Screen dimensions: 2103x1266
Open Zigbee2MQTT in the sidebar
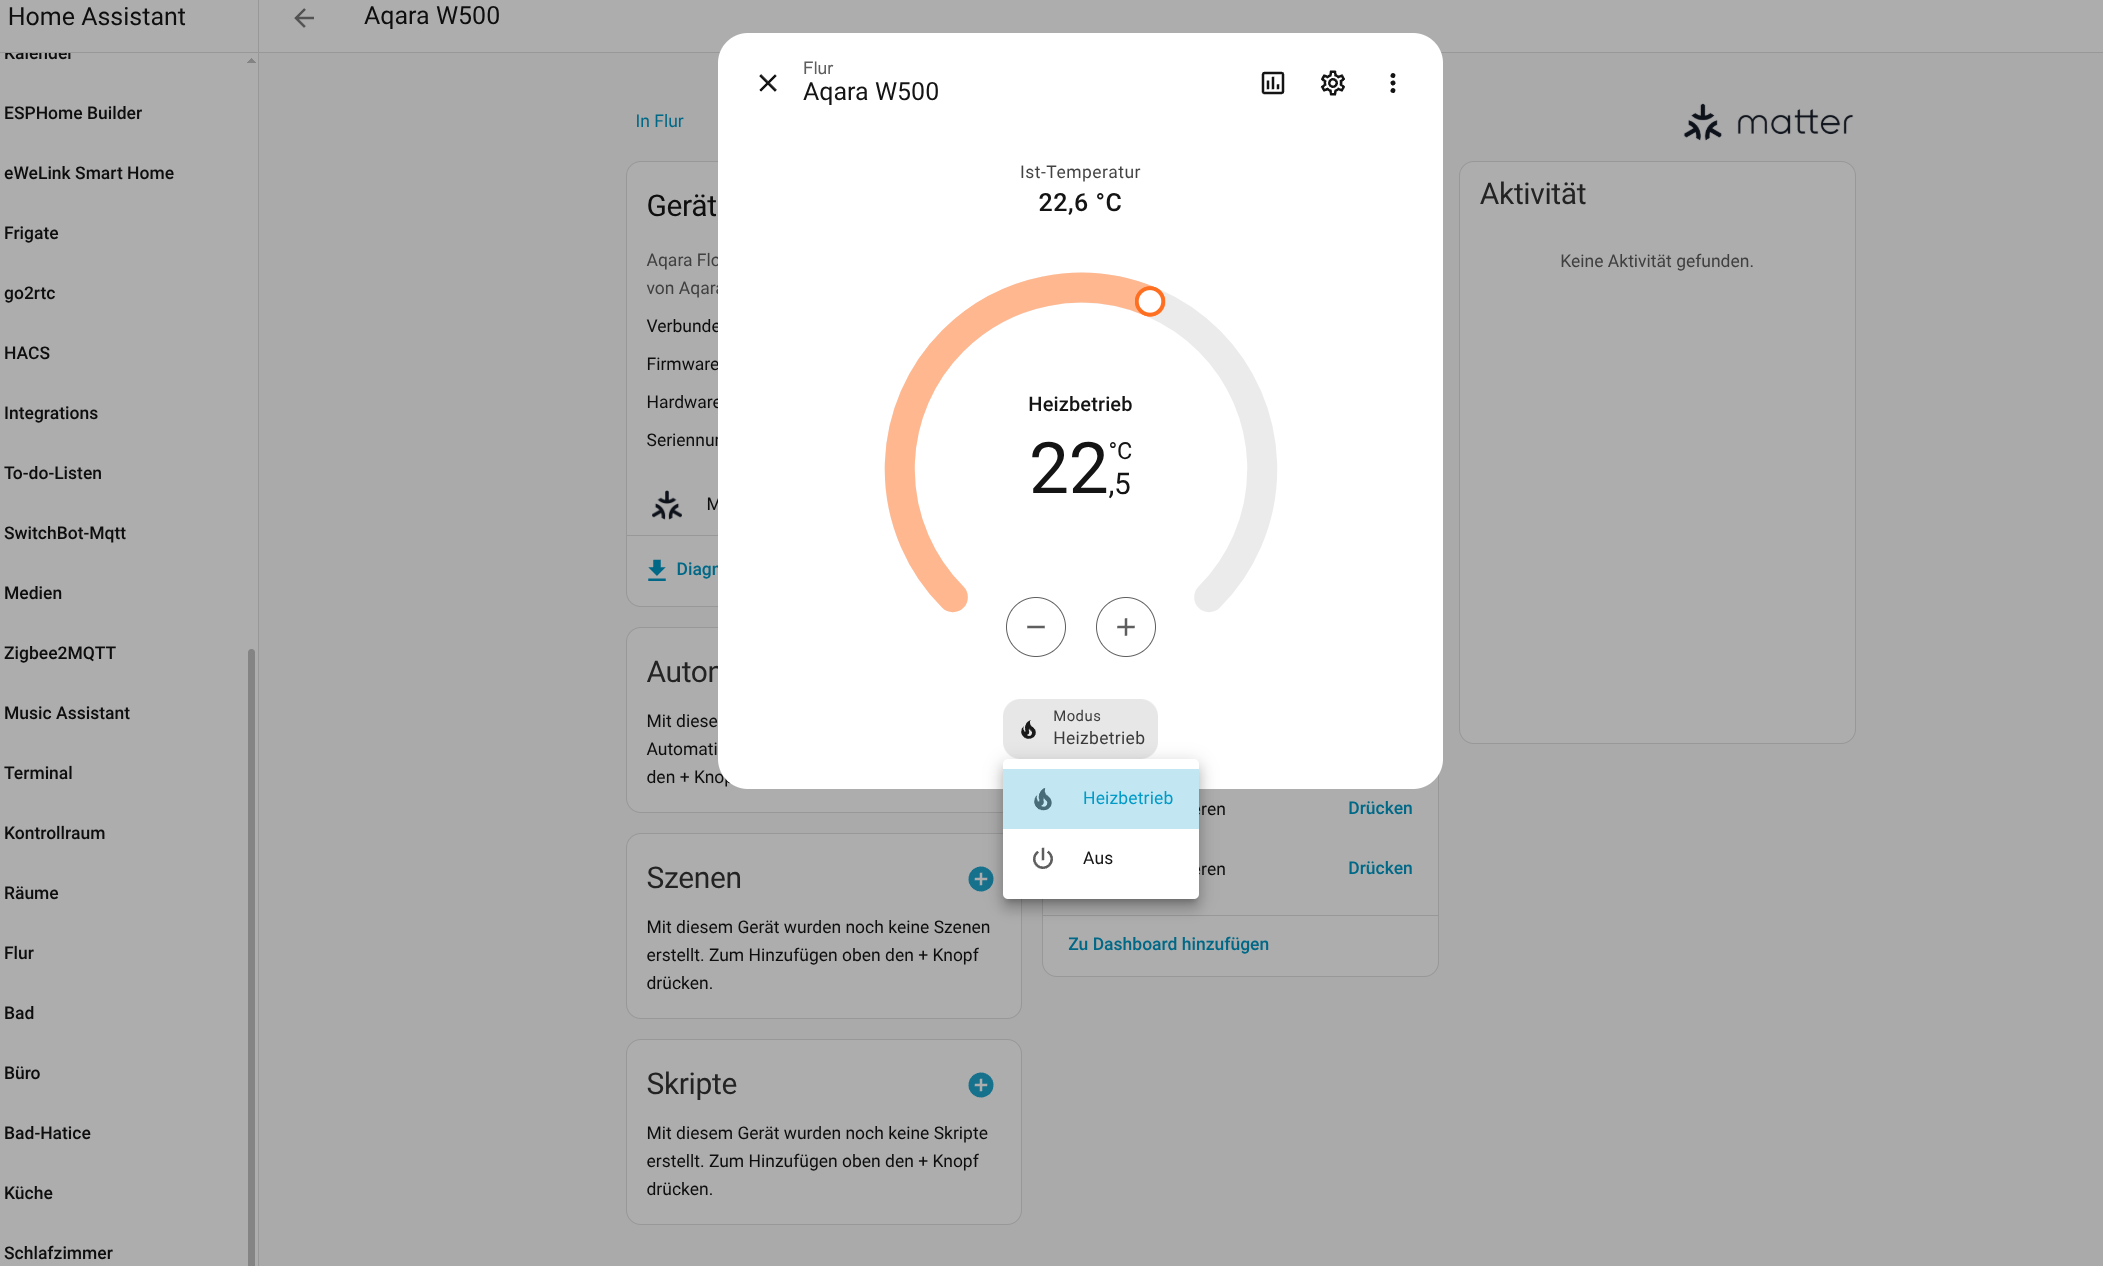click(60, 653)
